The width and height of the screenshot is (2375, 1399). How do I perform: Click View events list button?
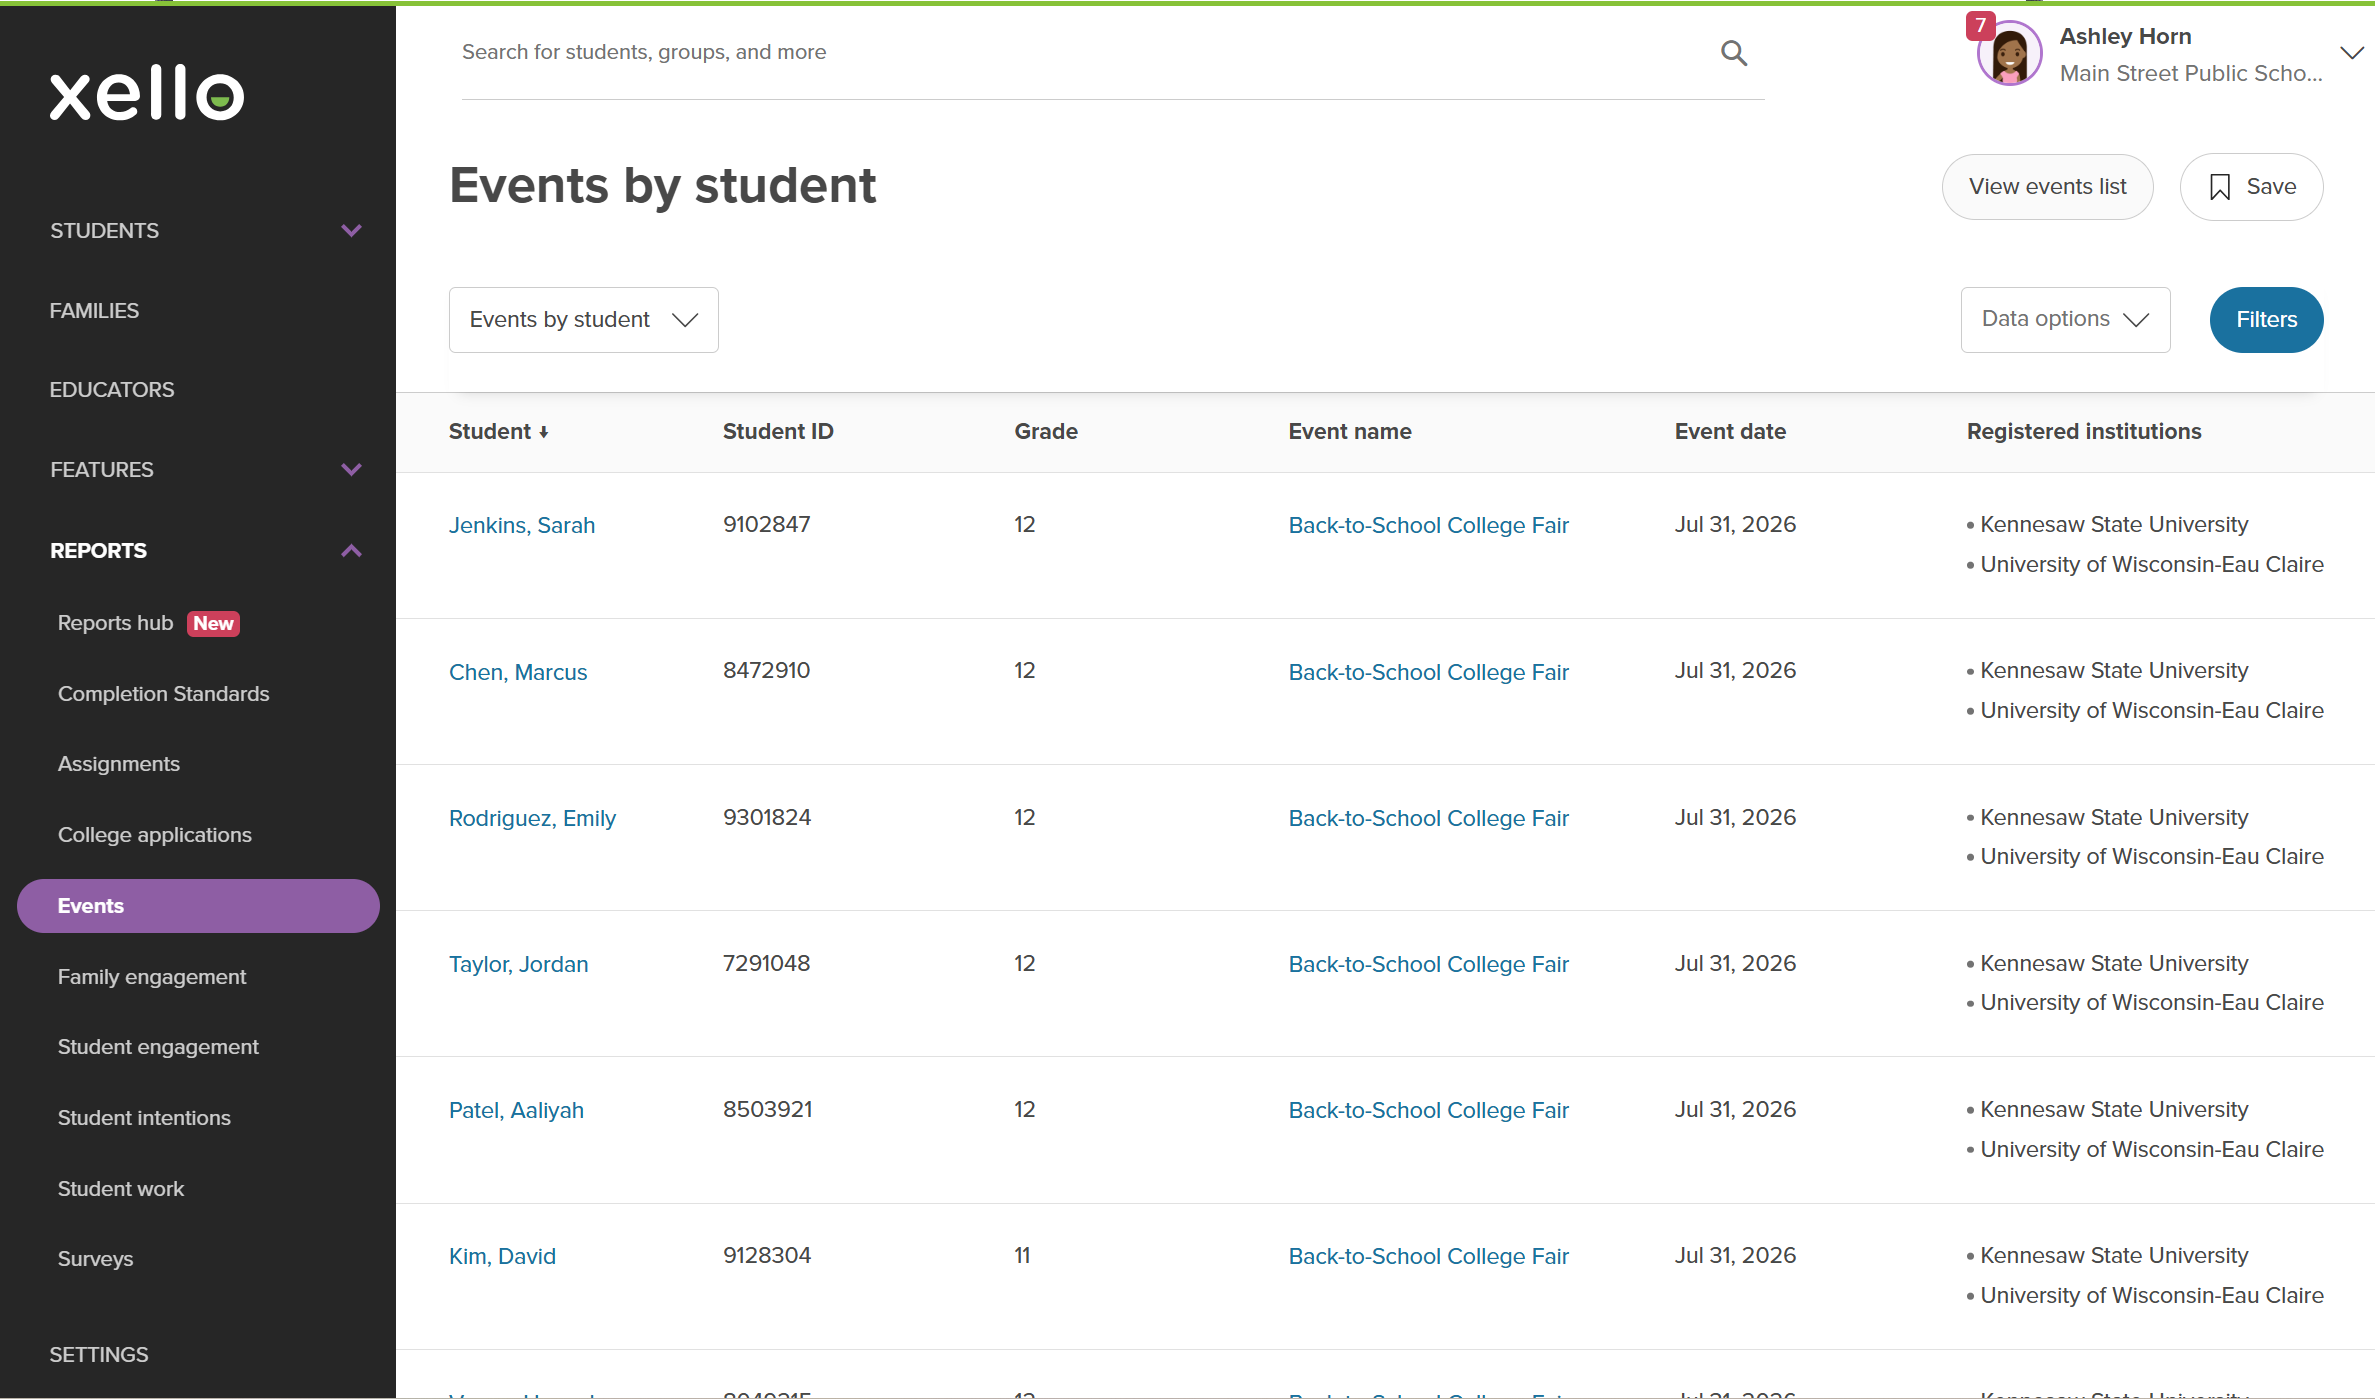2047,187
